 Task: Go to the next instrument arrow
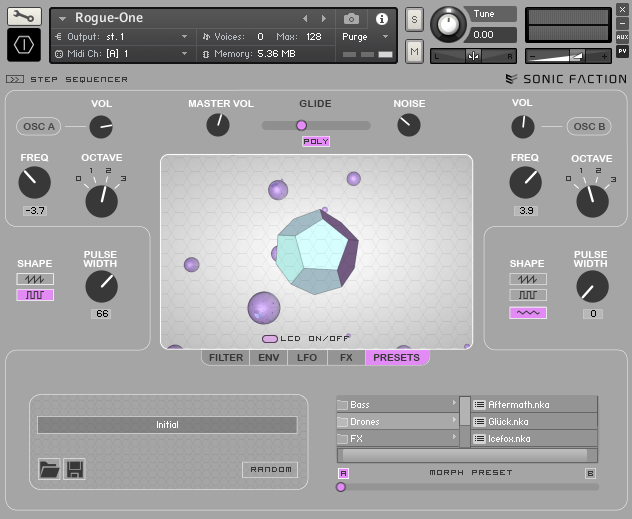324,19
